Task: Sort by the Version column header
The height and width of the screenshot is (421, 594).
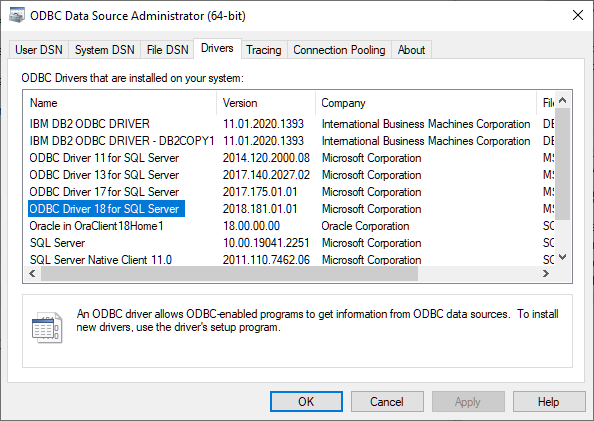Action: (x=266, y=103)
